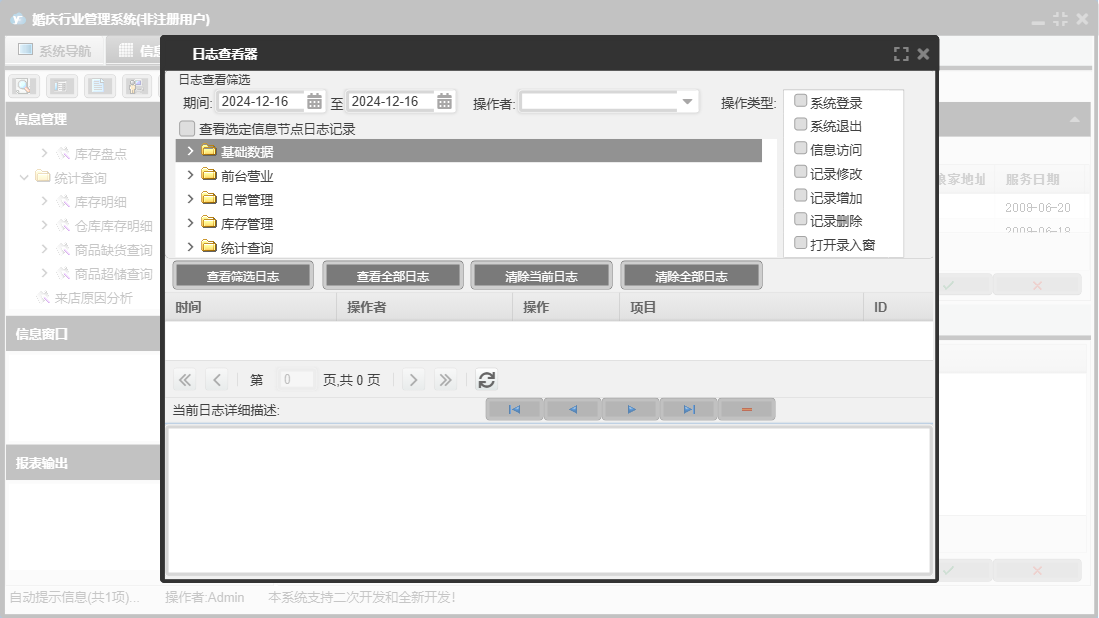The width and height of the screenshot is (1099, 618).
Task: Open the 操作者 dropdown list
Action: (x=688, y=102)
